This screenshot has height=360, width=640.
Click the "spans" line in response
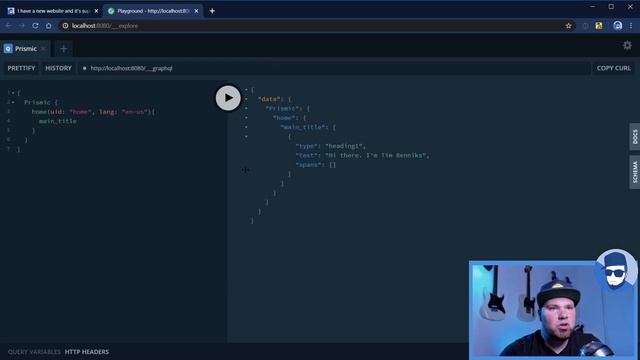coord(316,164)
